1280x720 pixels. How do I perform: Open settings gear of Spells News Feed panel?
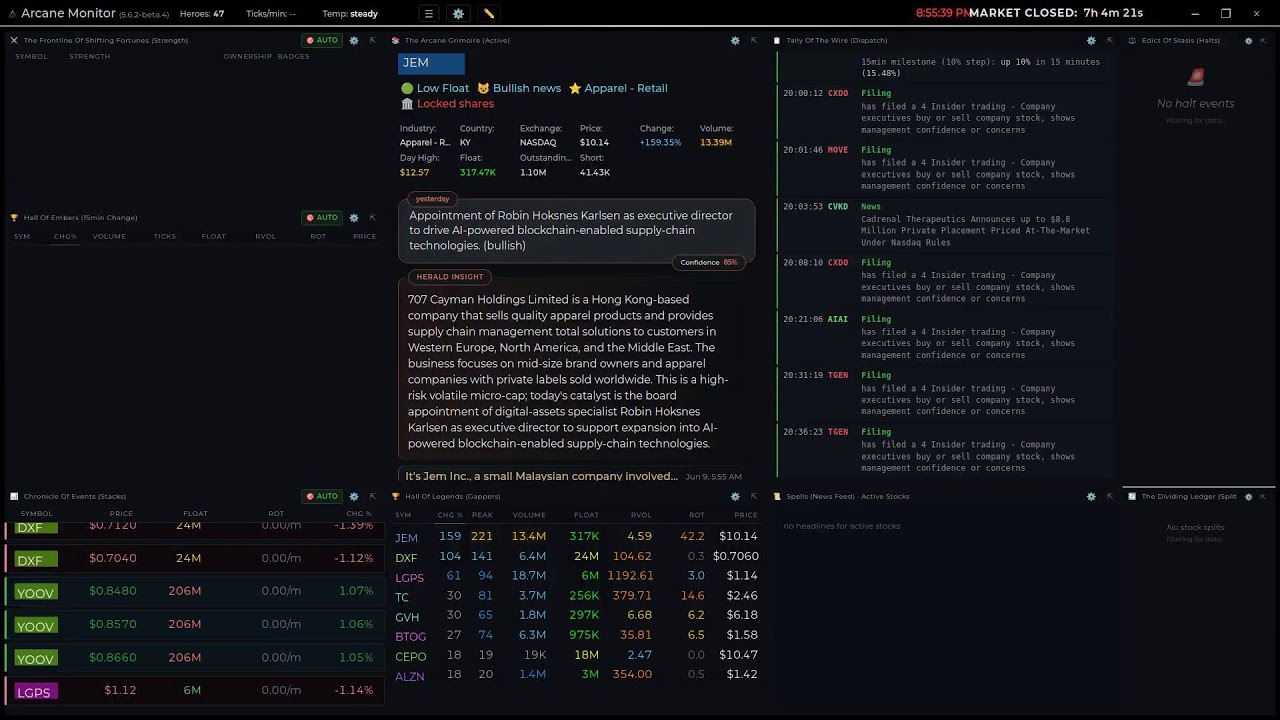pyautogui.click(x=1091, y=496)
